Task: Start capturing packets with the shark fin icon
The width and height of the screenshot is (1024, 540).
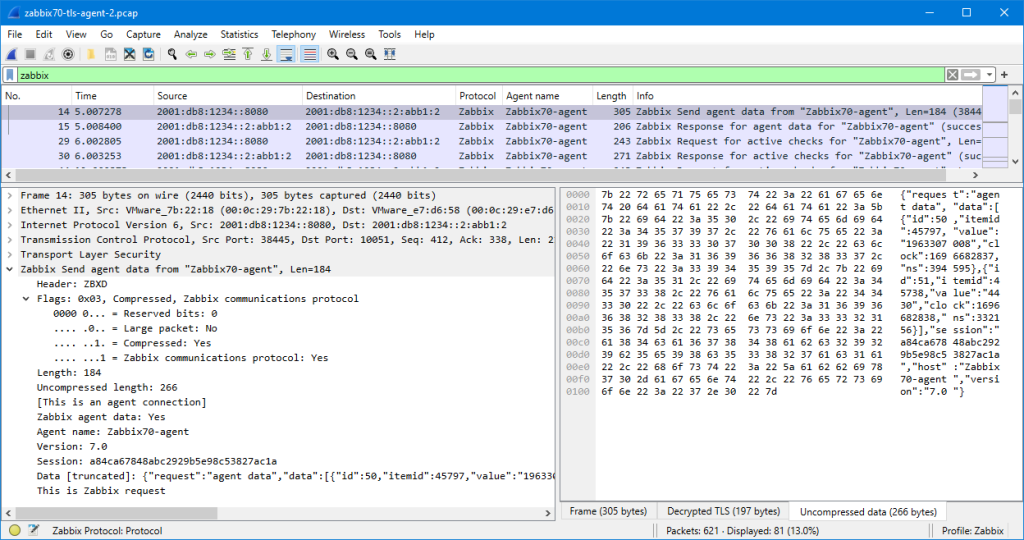Action: pyautogui.click(x=12, y=54)
